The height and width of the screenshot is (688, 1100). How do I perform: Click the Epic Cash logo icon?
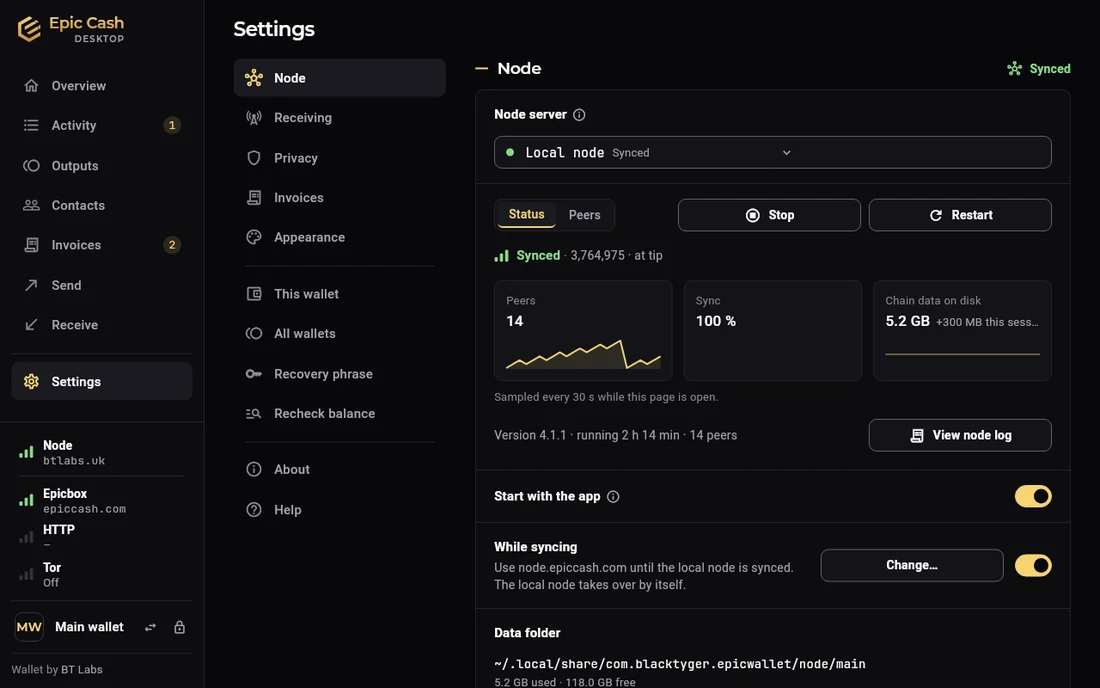(x=29, y=29)
